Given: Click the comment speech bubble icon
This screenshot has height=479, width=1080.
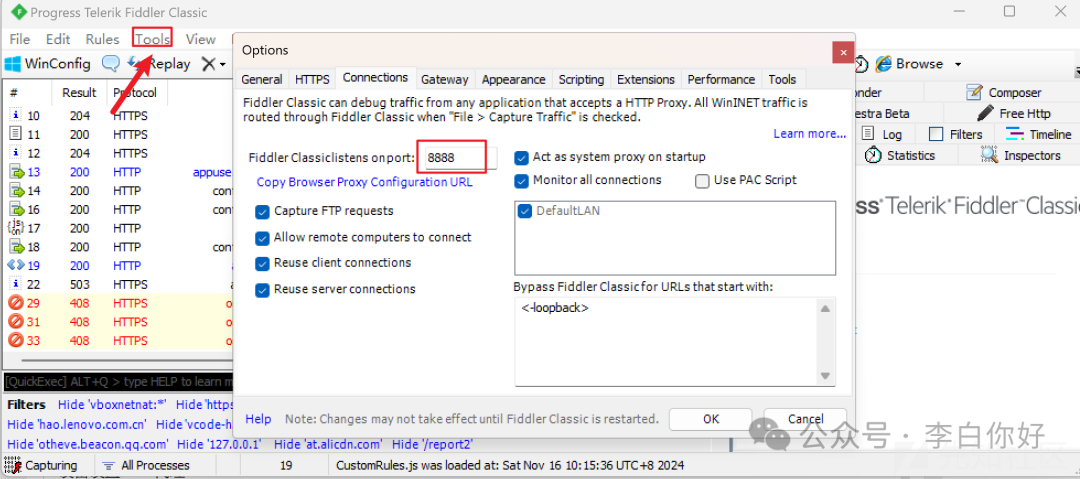Looking at the screenshot, I should [x=111, y=64].
